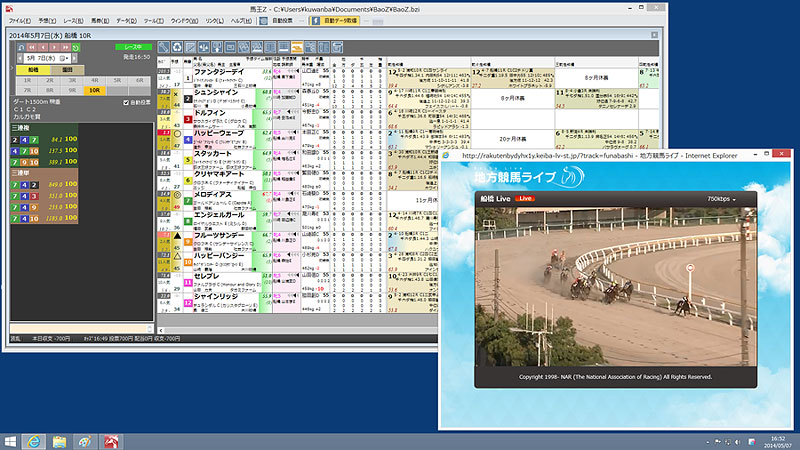Switch to the 船橋 racecourse tab
This screenshot has height=450, width=800.
(33, 70)
